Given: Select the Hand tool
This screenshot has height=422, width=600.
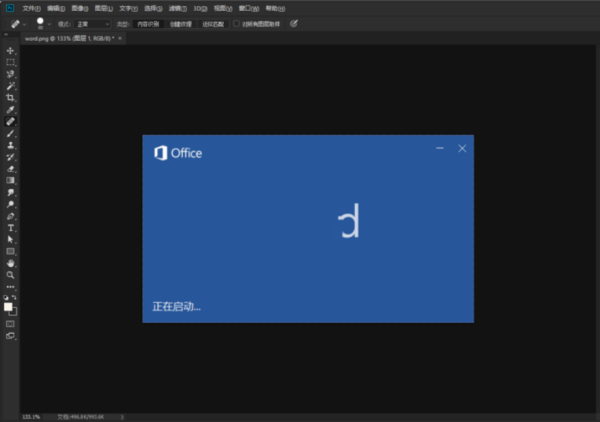Looking at the screenshot, I should (x=10, y=263).
